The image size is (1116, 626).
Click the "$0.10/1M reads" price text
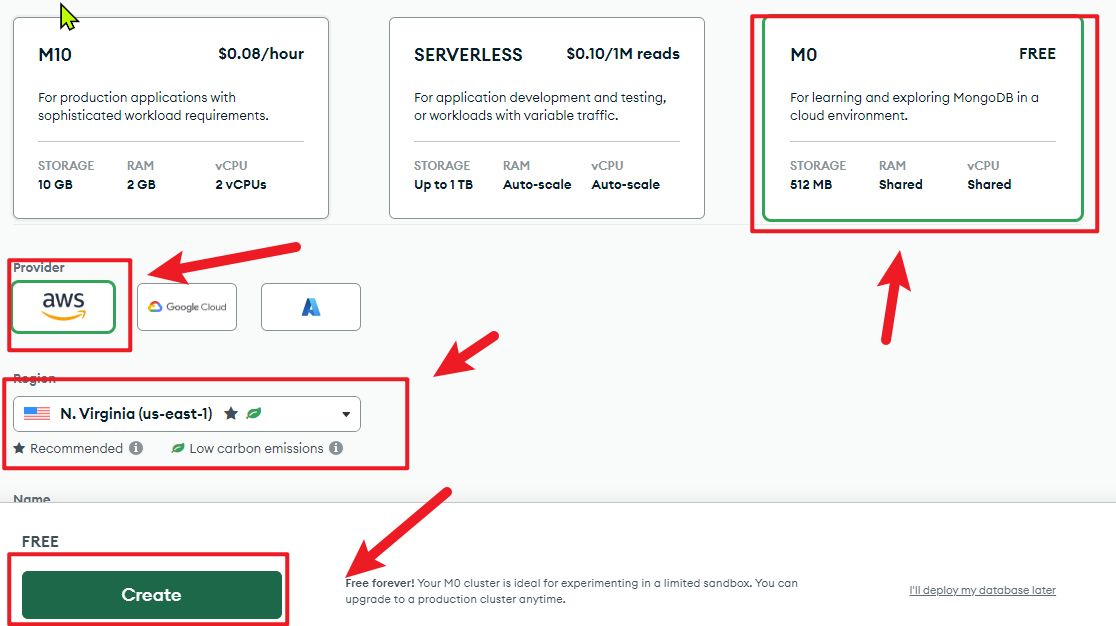coord(623,54)
